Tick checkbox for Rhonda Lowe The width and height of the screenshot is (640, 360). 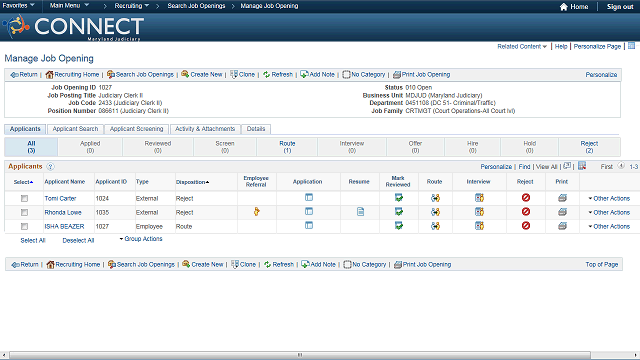pyautogui.click(x=24, y=212)
